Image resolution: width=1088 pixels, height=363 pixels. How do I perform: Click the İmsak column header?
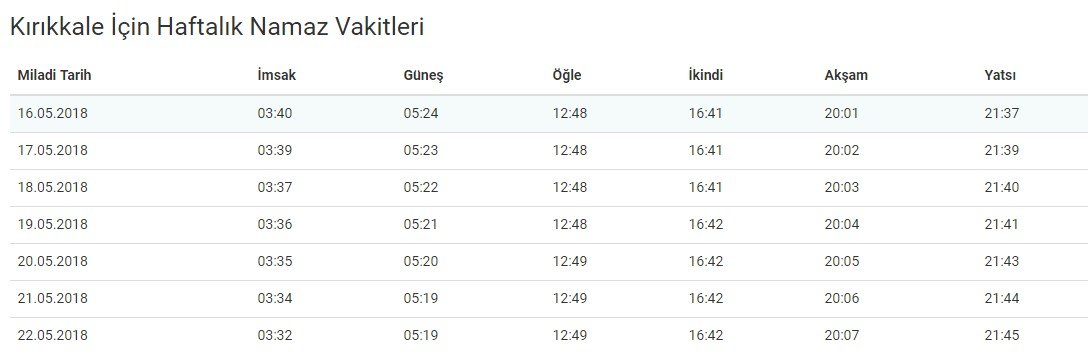[276, 76]
